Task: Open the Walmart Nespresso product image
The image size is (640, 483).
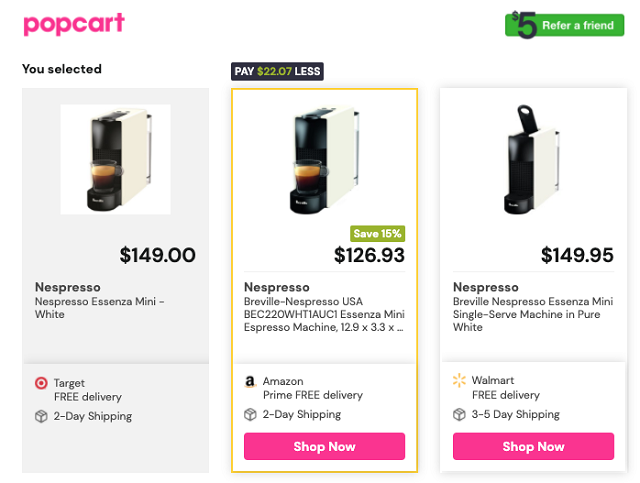Action: [533, 160]
